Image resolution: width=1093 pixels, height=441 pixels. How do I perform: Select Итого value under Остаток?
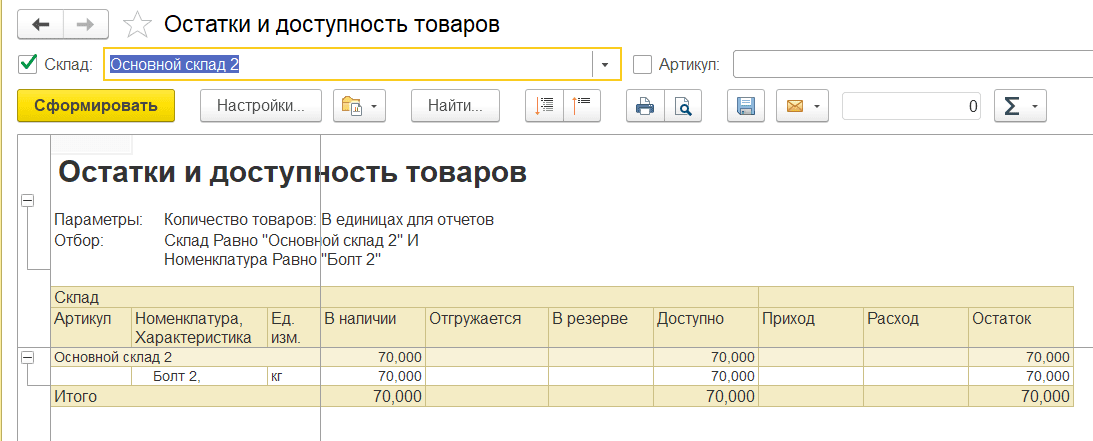pyautogui.click(x=1021, y=396)
